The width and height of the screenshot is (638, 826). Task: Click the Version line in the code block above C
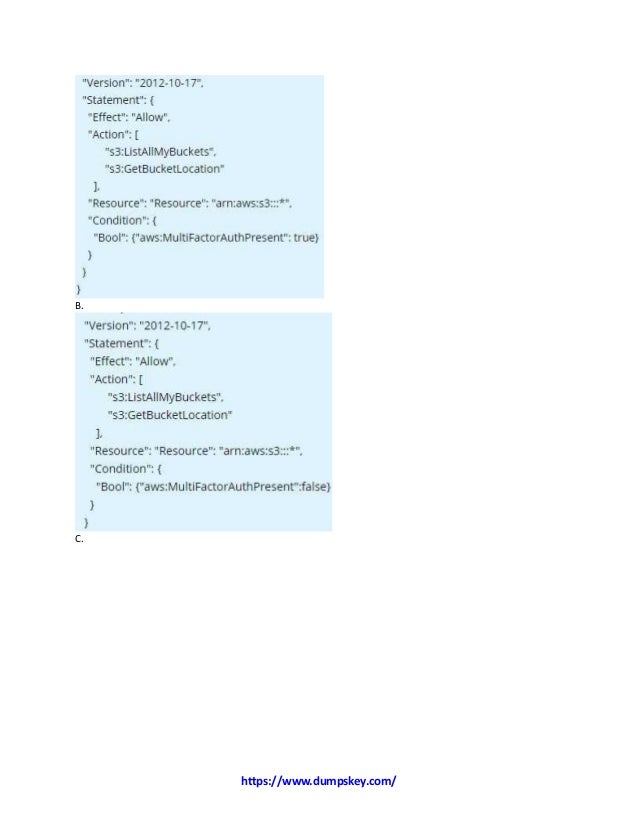point(147,325)
